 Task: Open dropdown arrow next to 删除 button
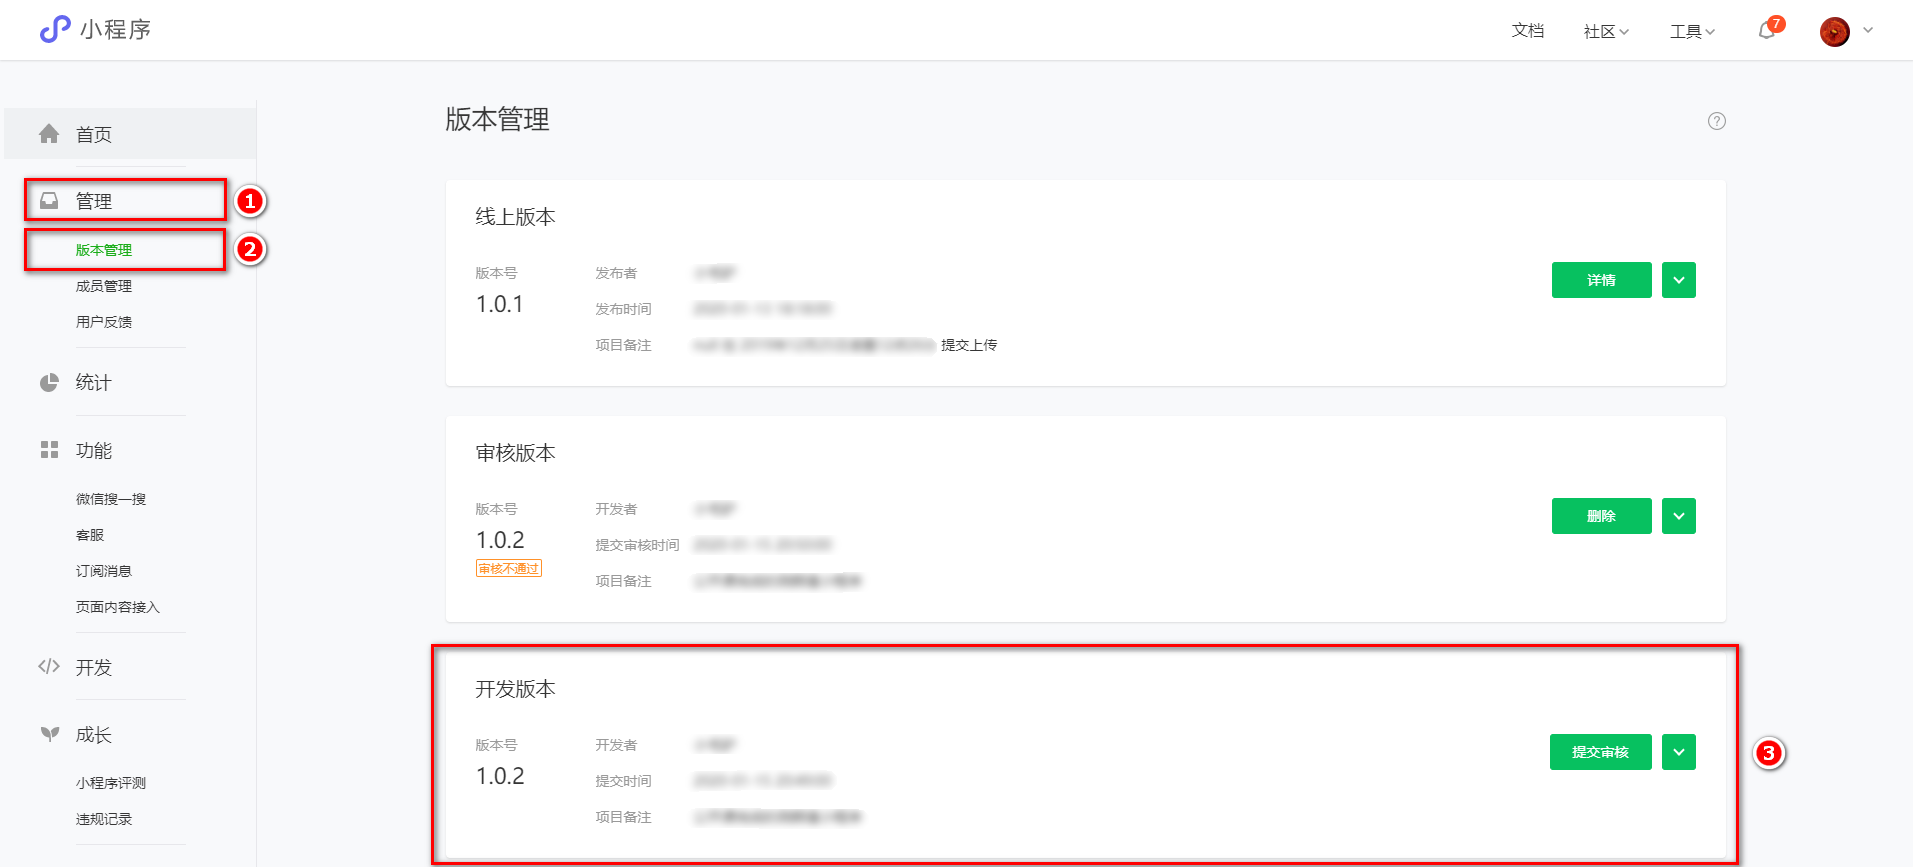point(1678,516)
